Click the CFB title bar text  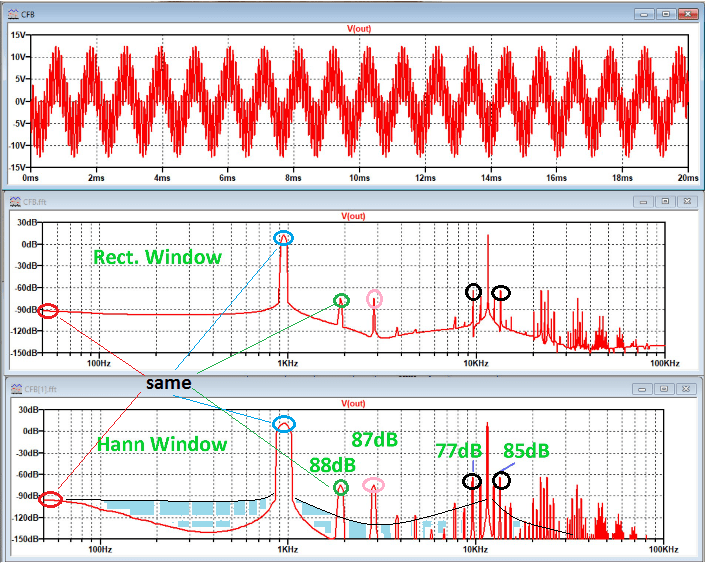tap(28, 14)
